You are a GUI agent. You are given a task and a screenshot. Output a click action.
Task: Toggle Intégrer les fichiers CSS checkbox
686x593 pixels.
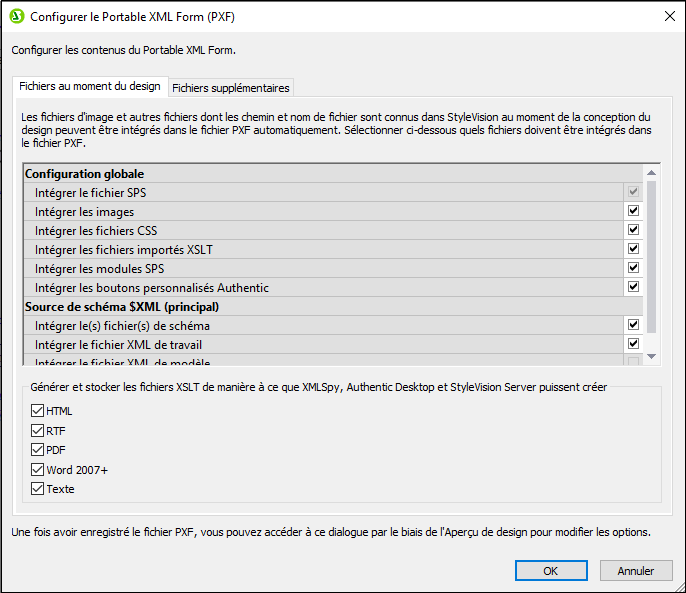click(632, 231)
